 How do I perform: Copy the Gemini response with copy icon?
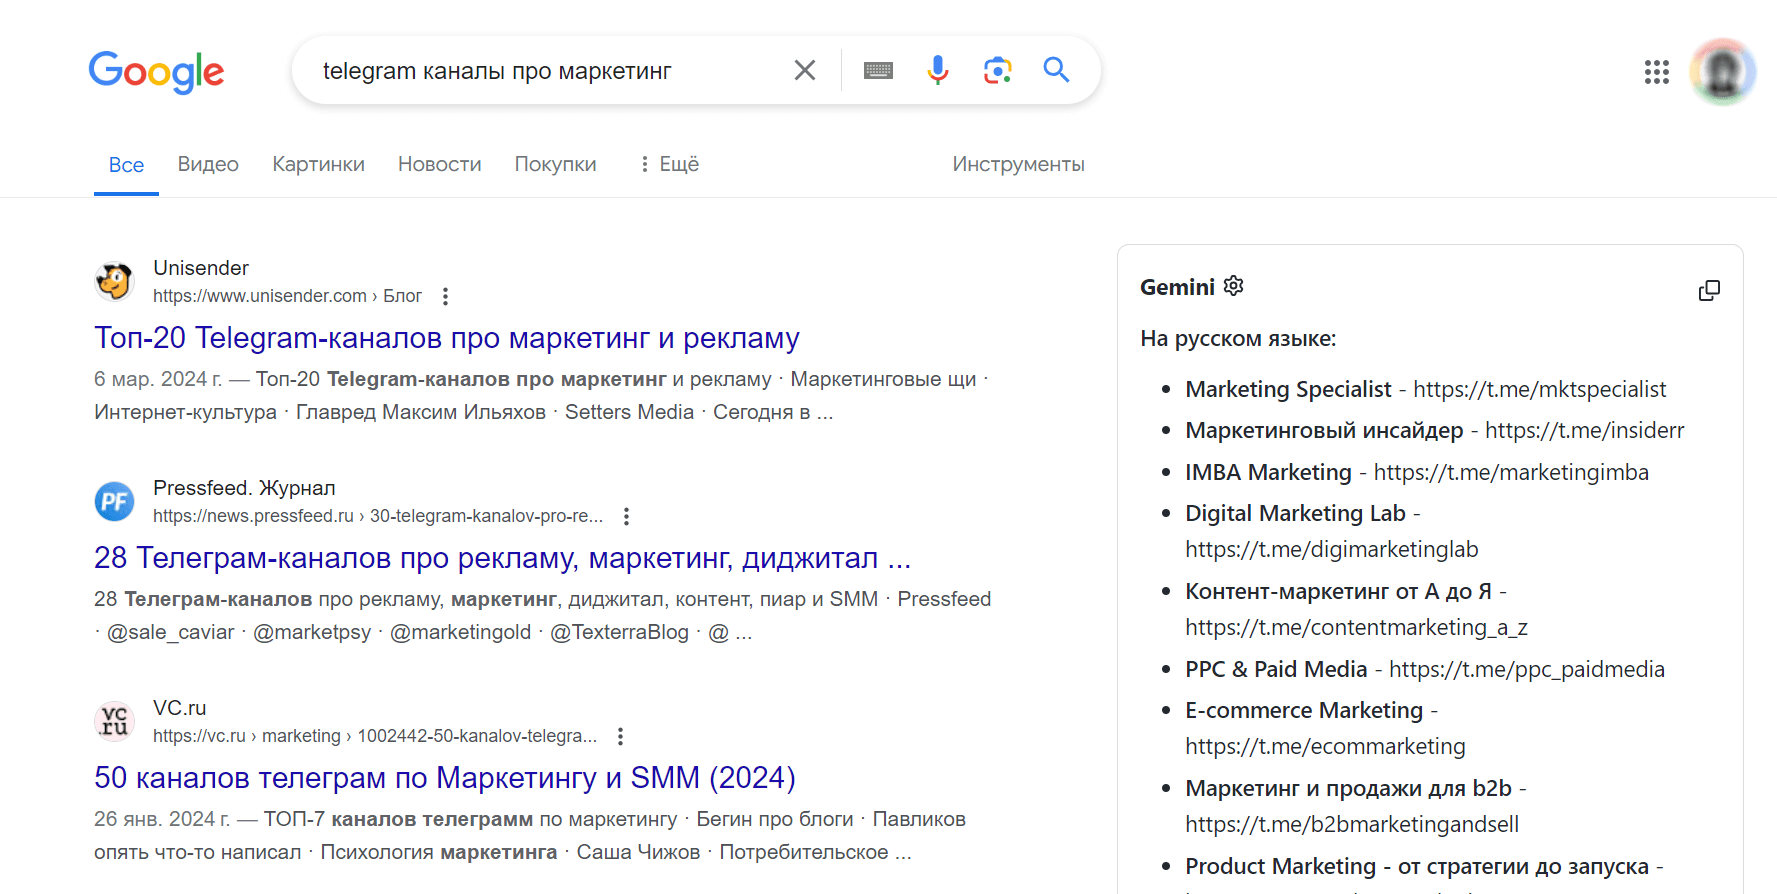click(1709, 290)
